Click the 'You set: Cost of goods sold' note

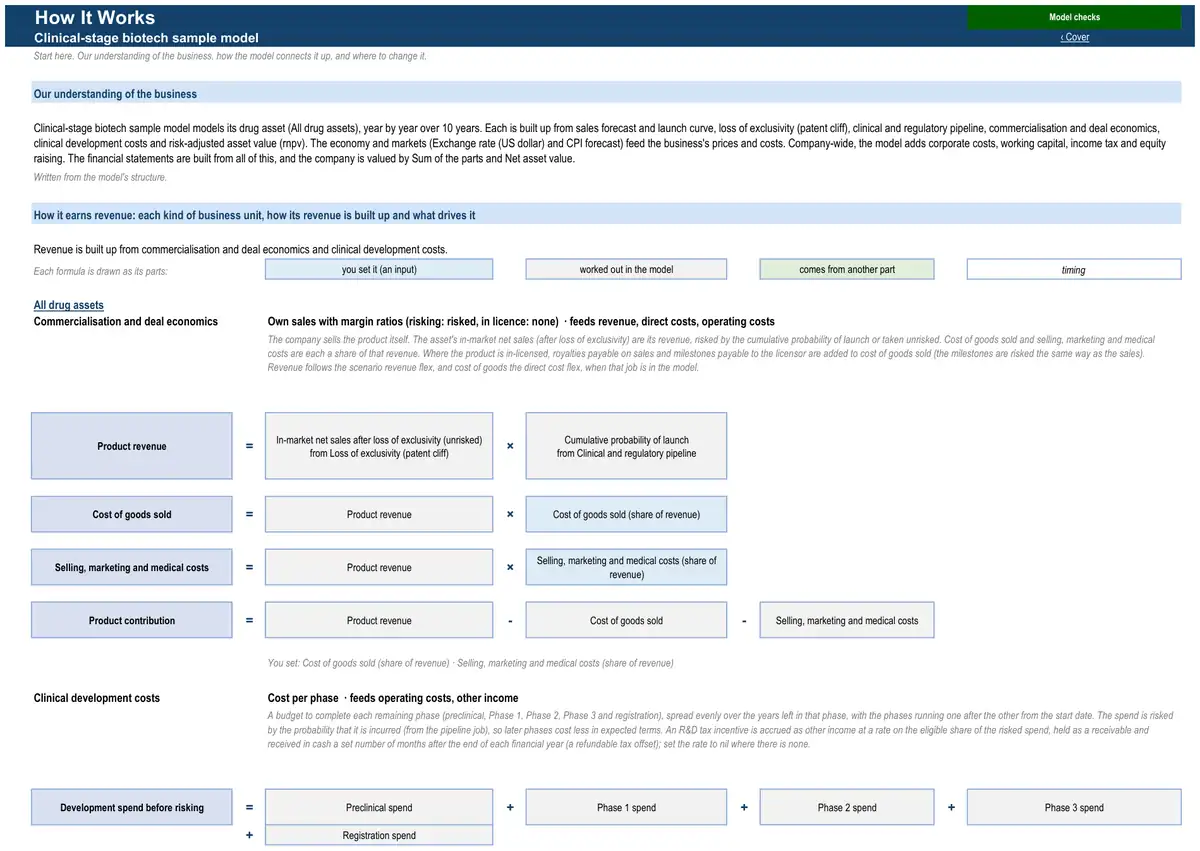[471, 663]
